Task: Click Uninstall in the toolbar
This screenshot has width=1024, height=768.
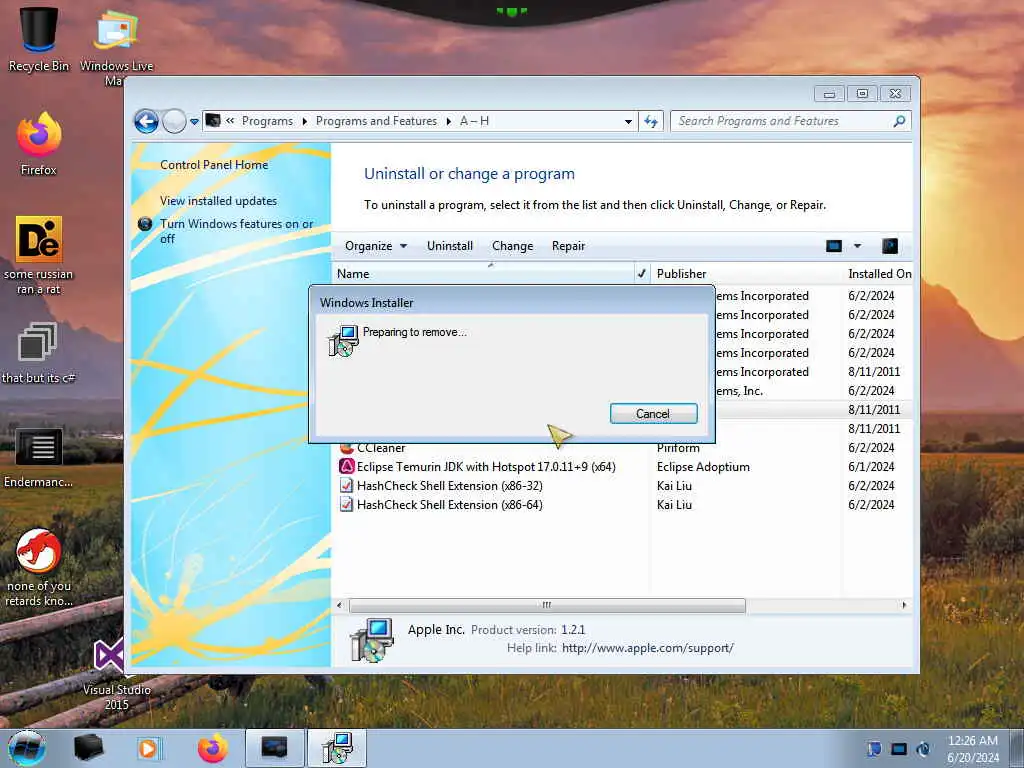Action: [x=450, y=246]
